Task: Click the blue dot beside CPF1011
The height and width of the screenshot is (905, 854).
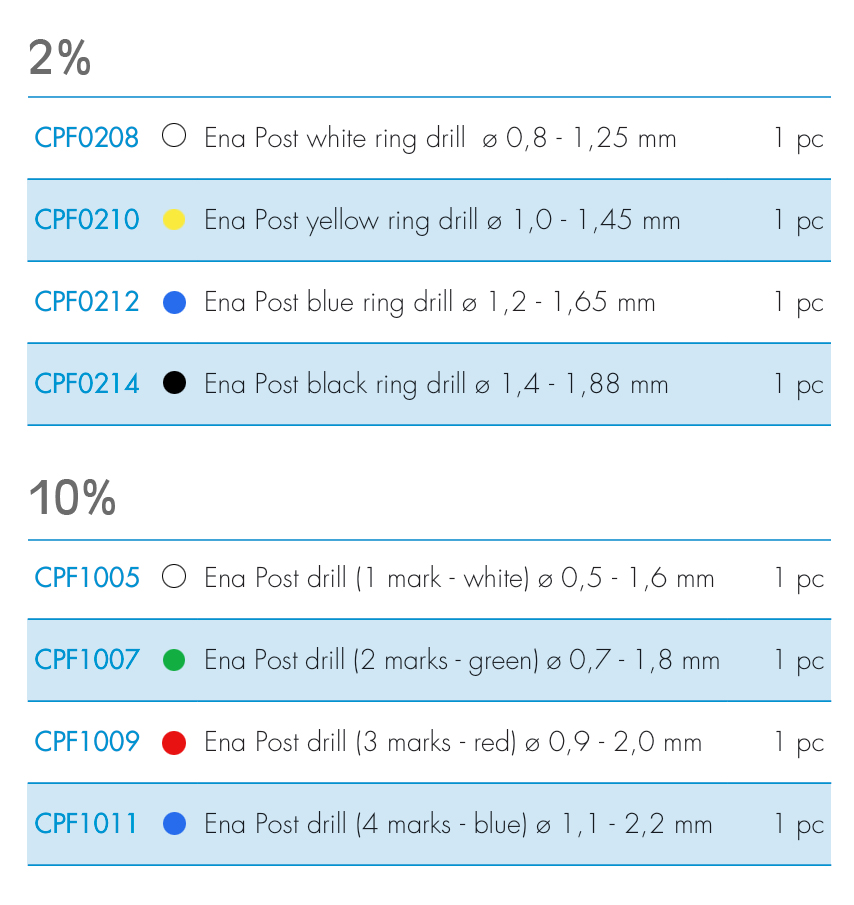Action: coord(174,824)
